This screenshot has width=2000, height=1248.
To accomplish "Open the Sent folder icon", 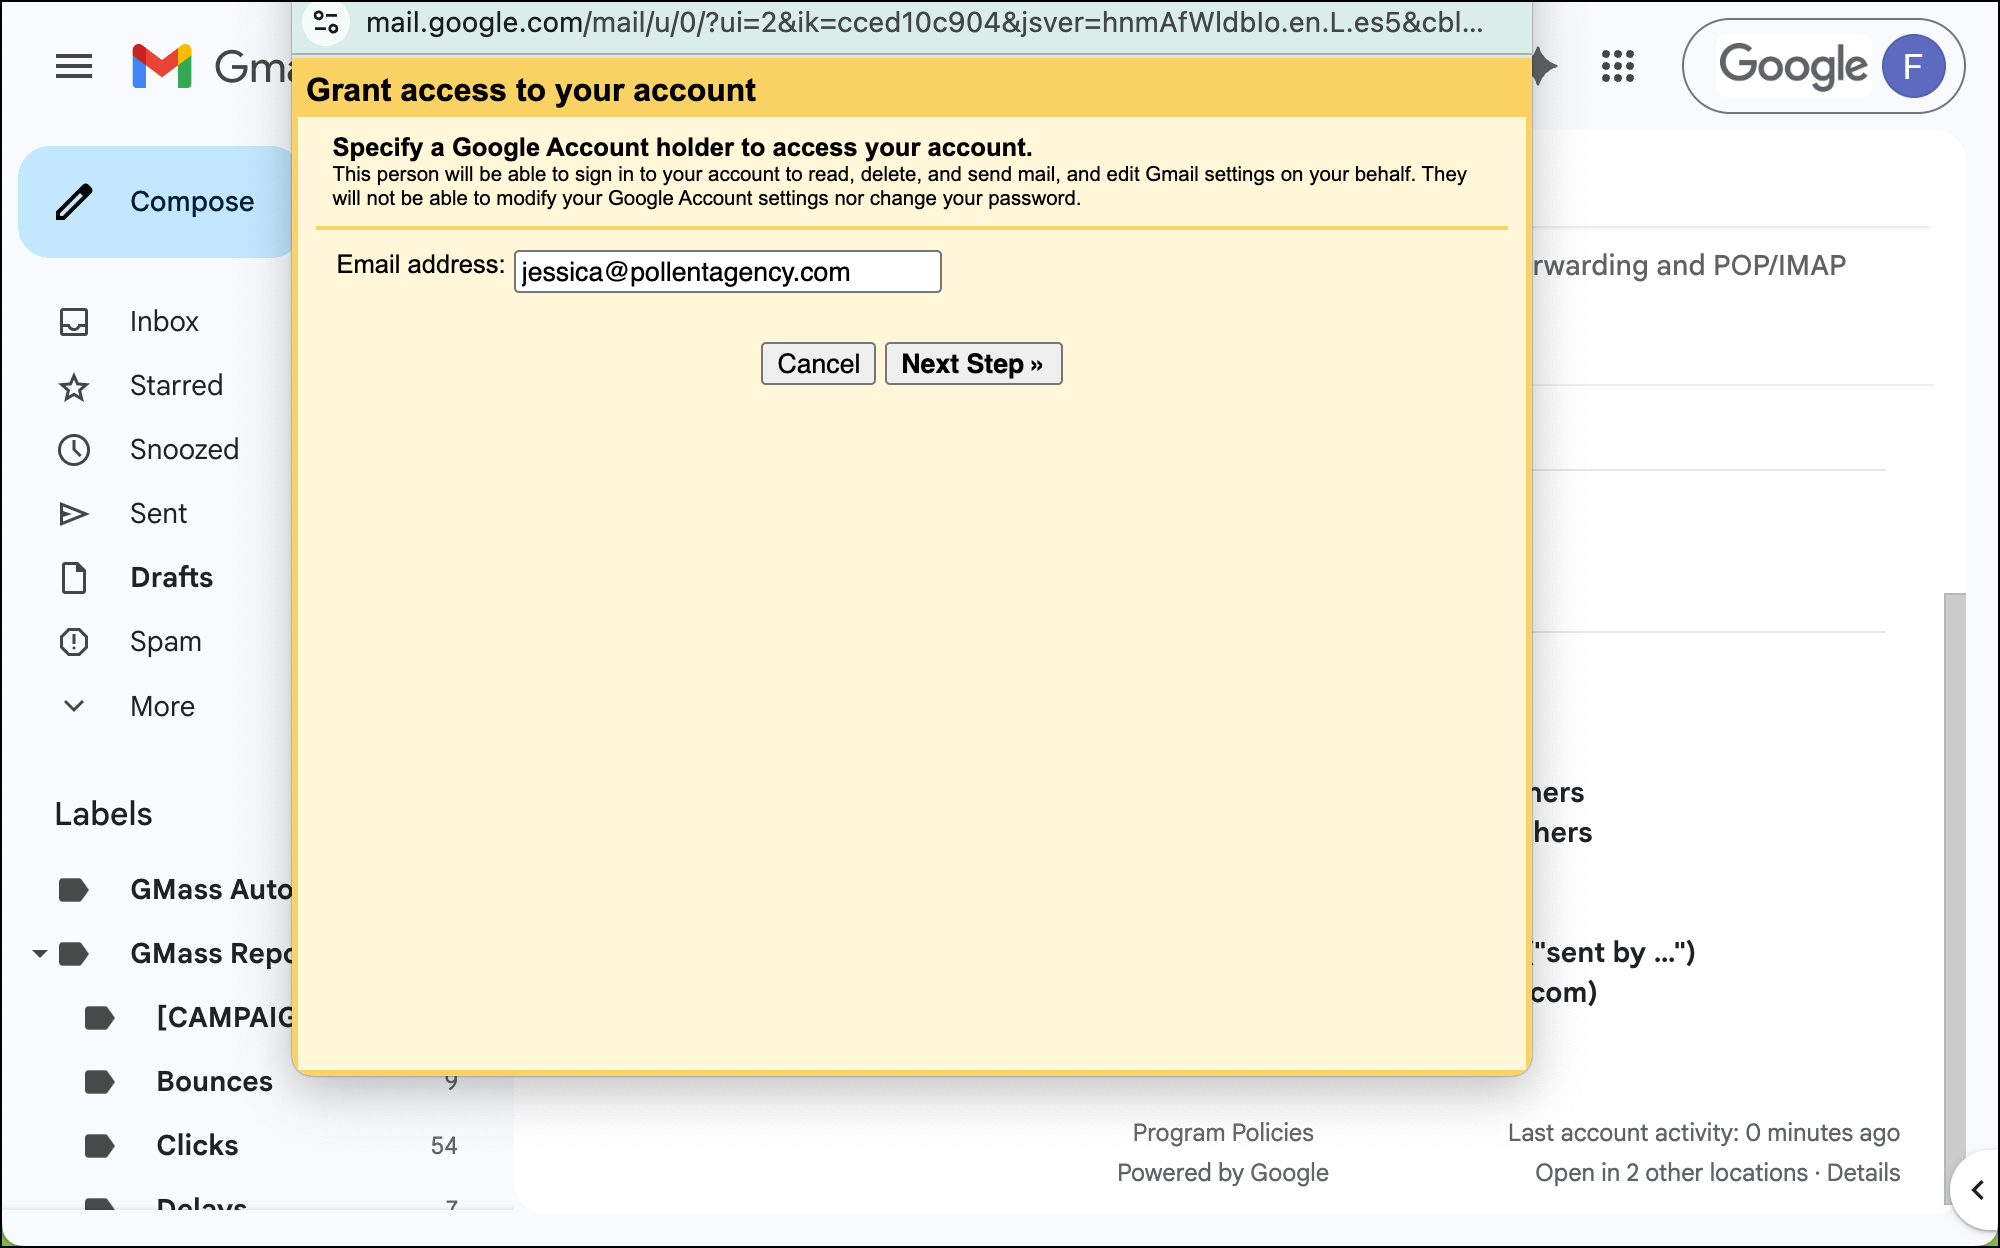I will click(x=74, y=514).
